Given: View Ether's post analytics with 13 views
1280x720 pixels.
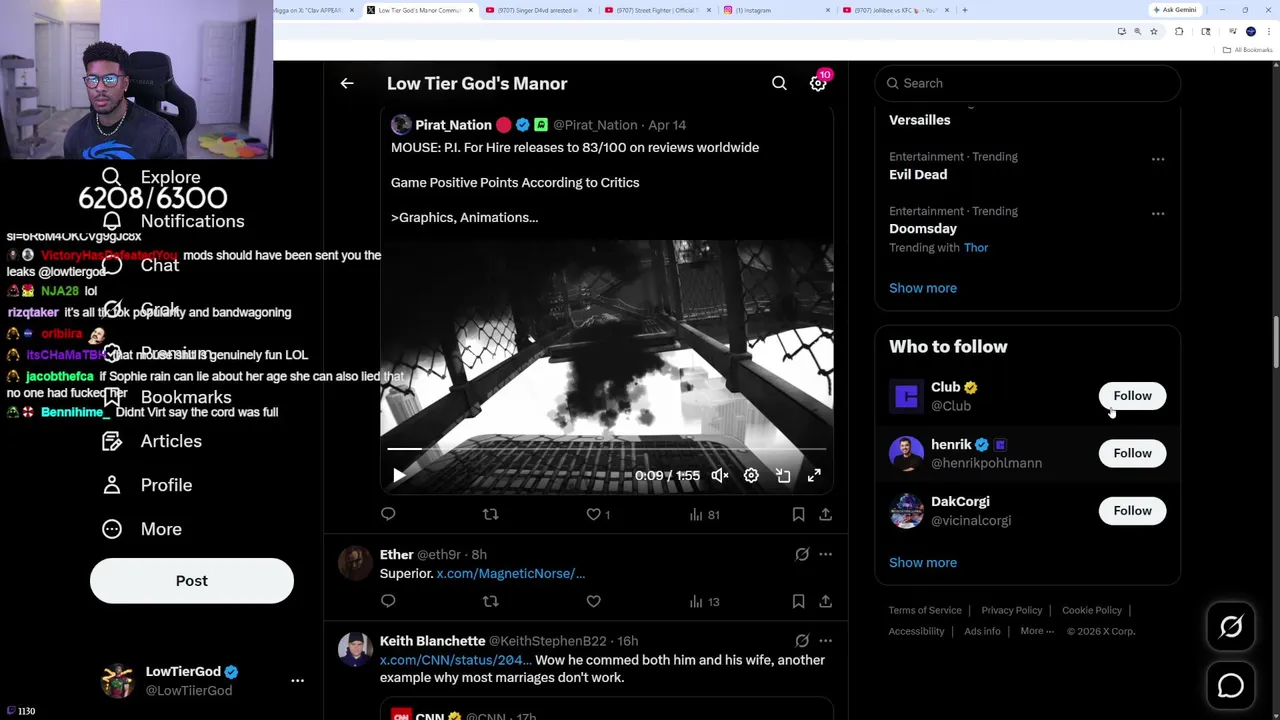Looking at the screenshot, I should [704, 601].
